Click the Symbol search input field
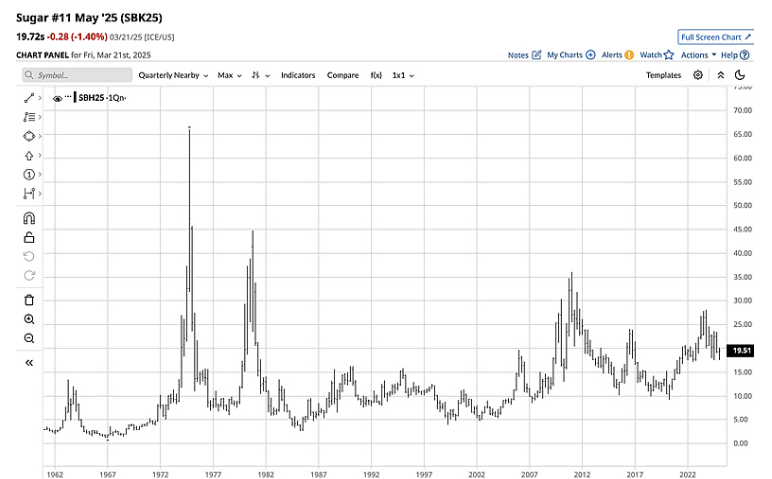Viewport: 772px width, 479px height. pyautogui.click(x=77, y=75)
